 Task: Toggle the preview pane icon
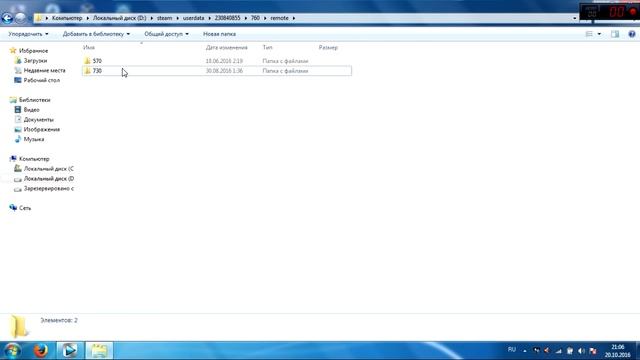[615, 34]
